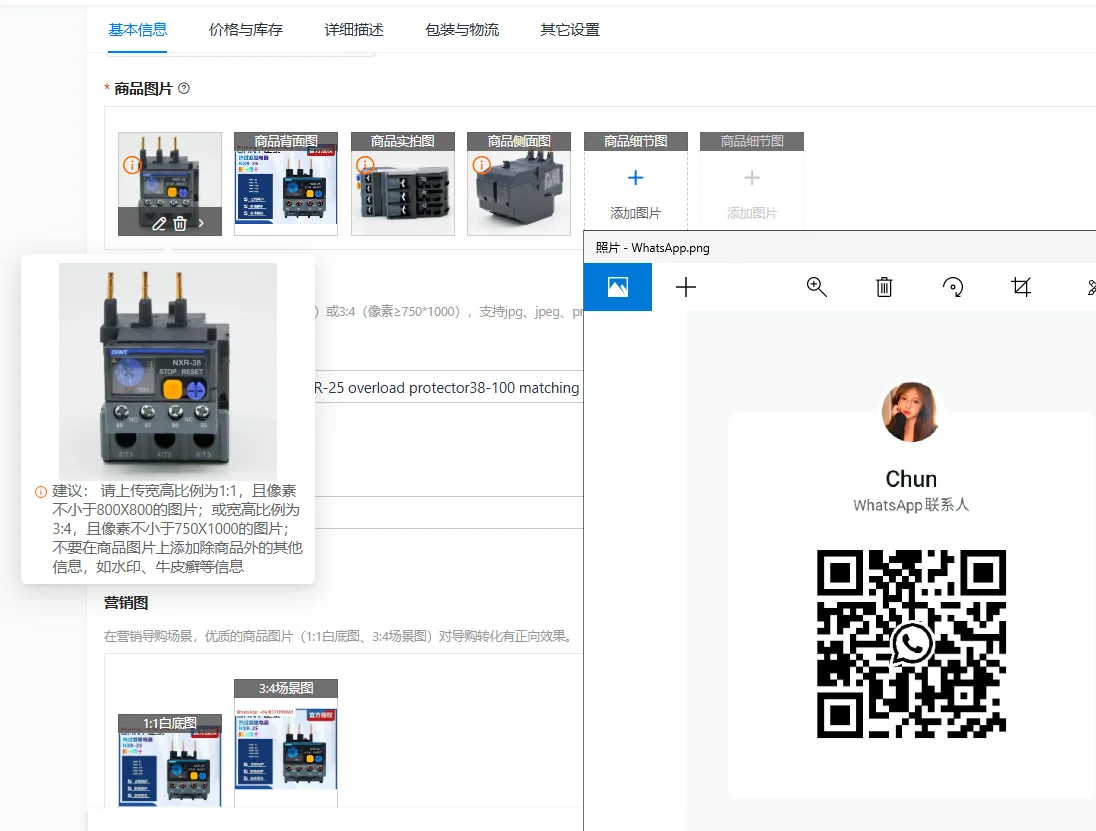Rotate WhatsApp.png using the rotate icon

tap(952, 287)
